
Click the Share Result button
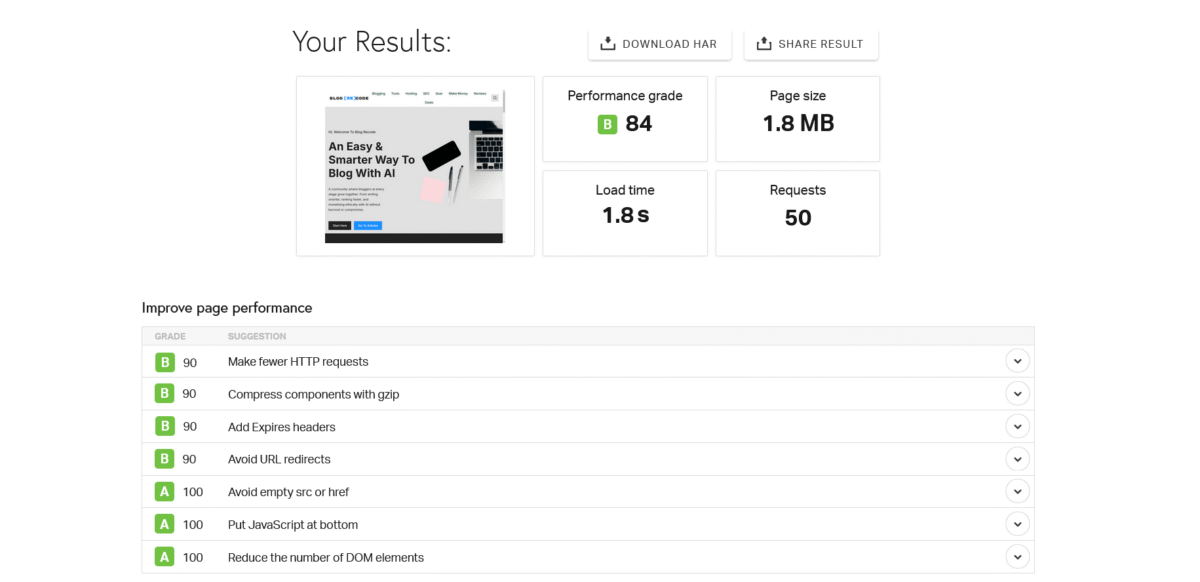click(810, 44)
